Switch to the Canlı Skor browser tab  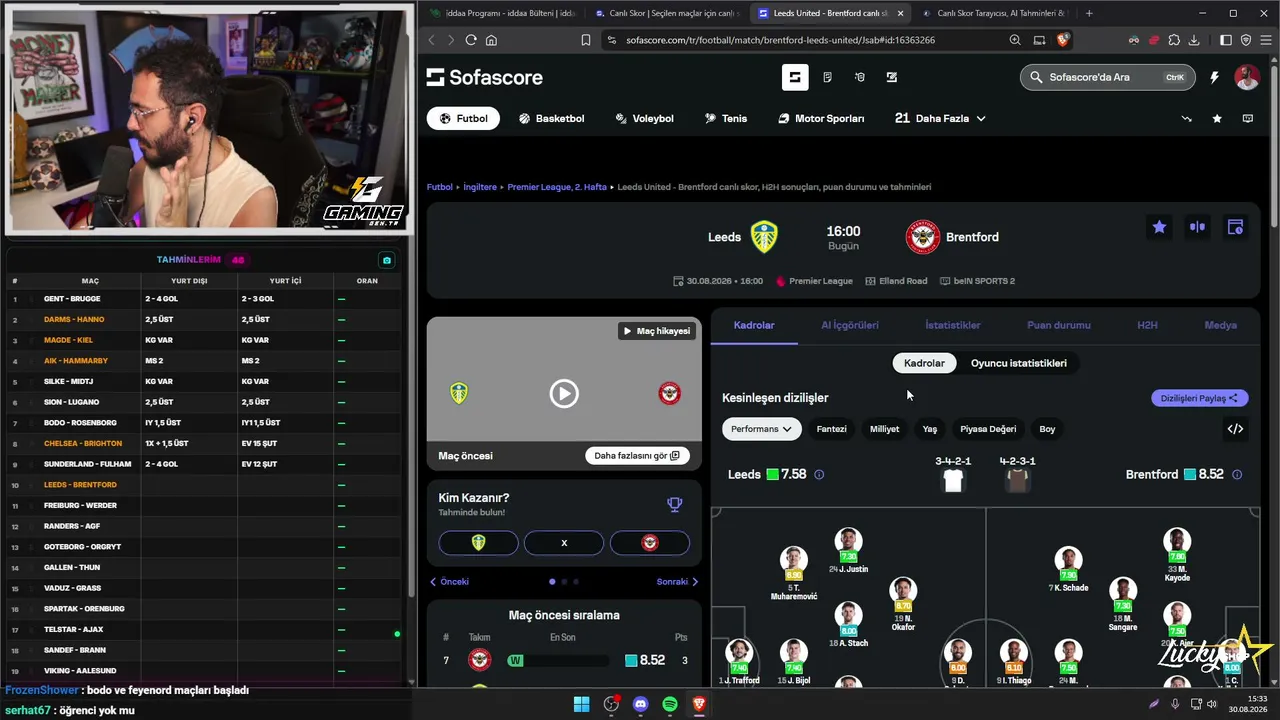[x=666, y=13]
